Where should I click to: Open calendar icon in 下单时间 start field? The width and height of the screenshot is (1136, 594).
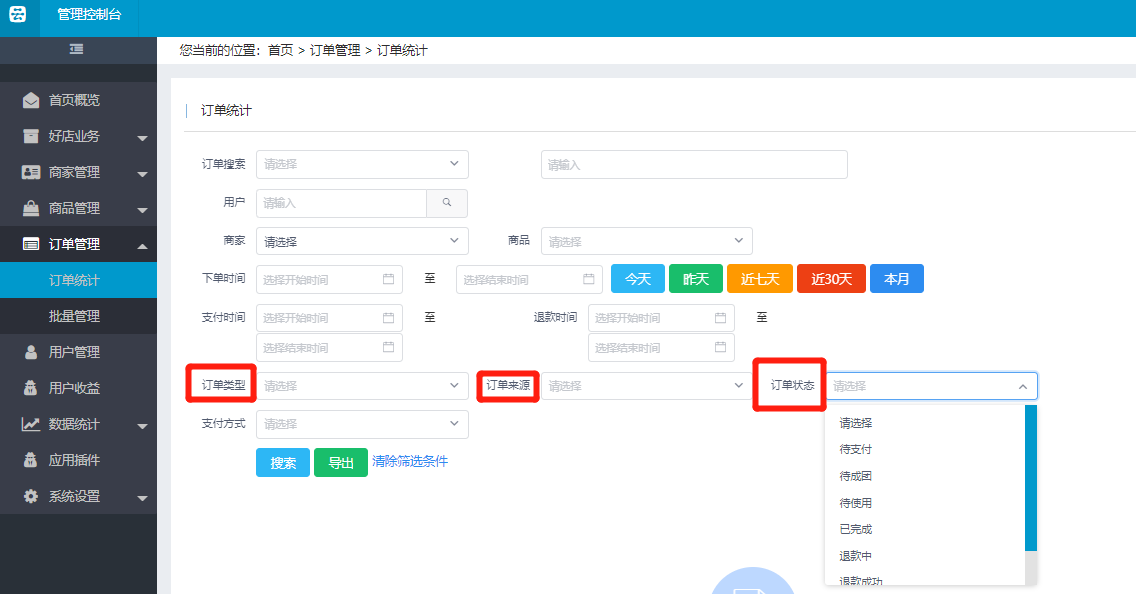389,280
